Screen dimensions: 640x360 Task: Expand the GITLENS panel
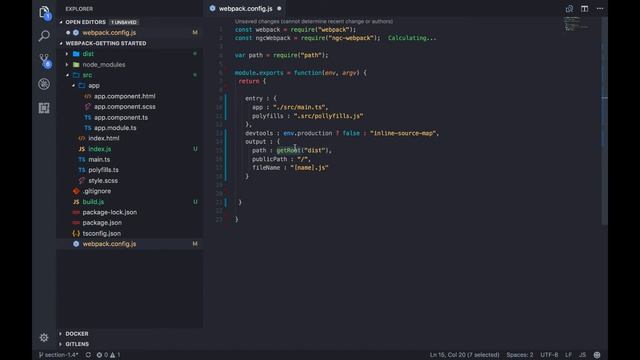(x=77, y=344)
